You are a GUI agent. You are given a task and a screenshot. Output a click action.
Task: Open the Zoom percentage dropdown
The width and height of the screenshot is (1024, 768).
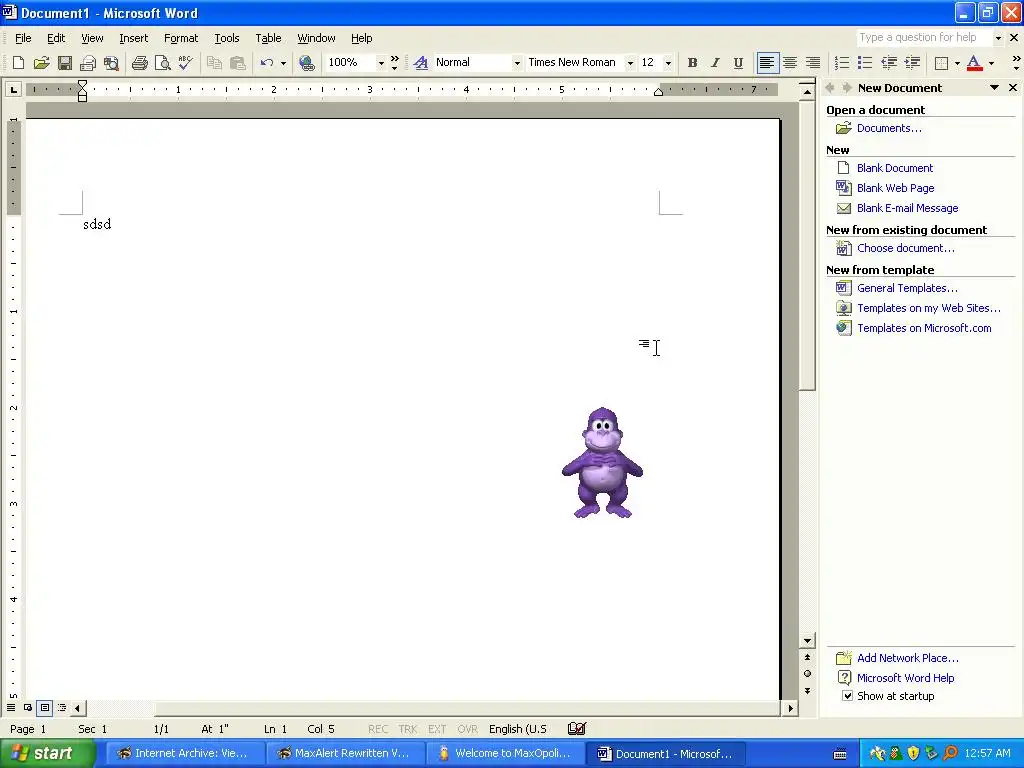[381, 63]
